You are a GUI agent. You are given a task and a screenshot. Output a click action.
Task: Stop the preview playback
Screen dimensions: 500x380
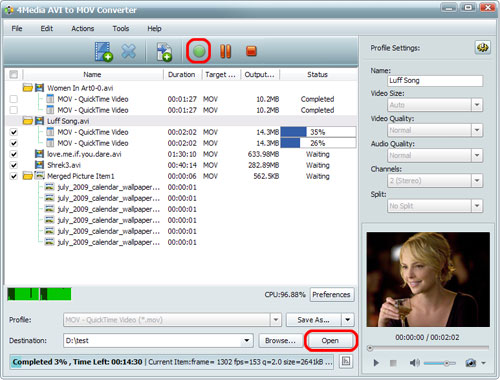393,363
